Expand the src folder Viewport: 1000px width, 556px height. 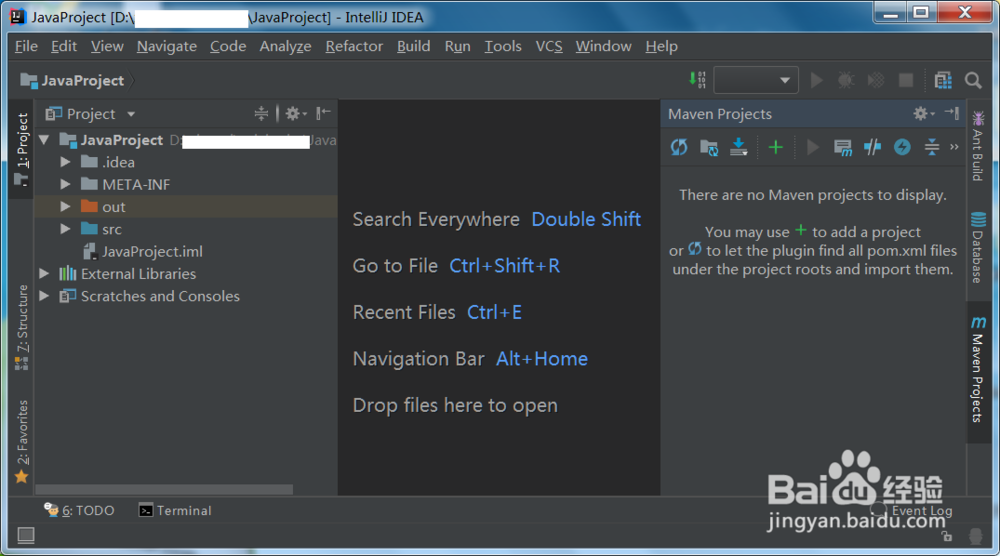pos(65,229)
